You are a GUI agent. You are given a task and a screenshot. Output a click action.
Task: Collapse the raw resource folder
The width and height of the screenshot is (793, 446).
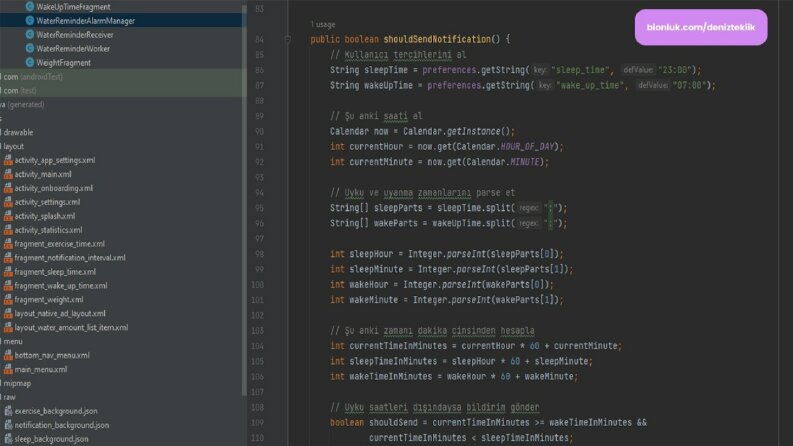[x=9, y=397]
